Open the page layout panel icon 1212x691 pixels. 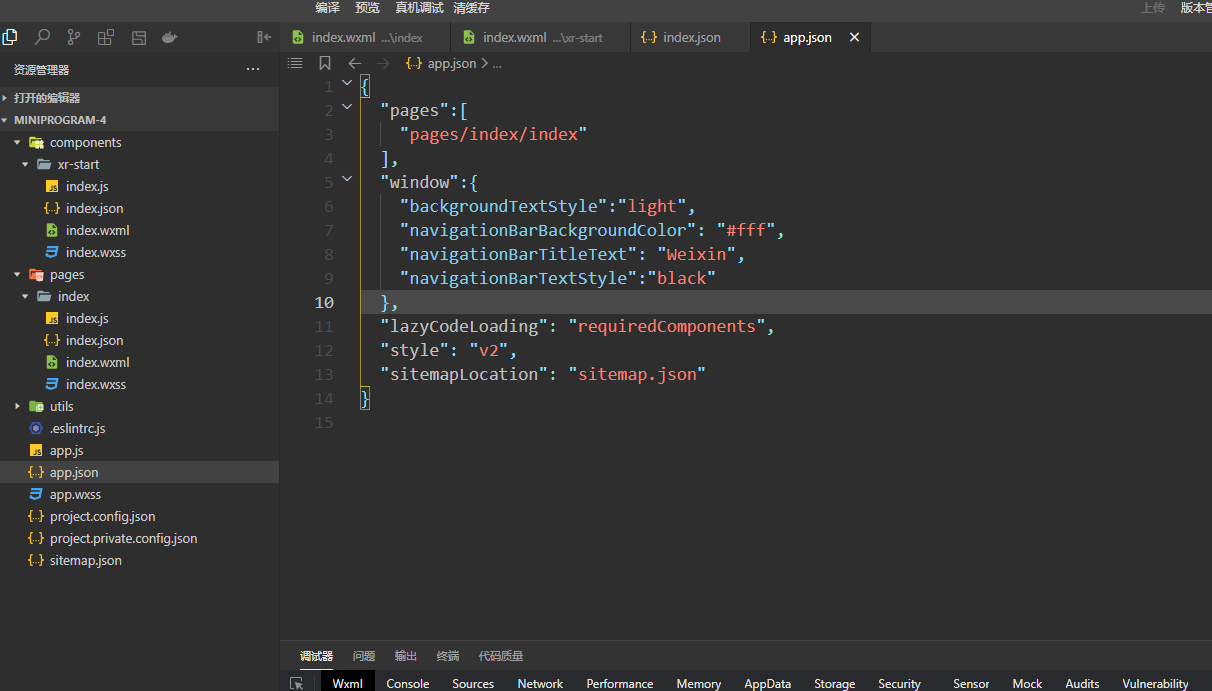click(139, 37)
